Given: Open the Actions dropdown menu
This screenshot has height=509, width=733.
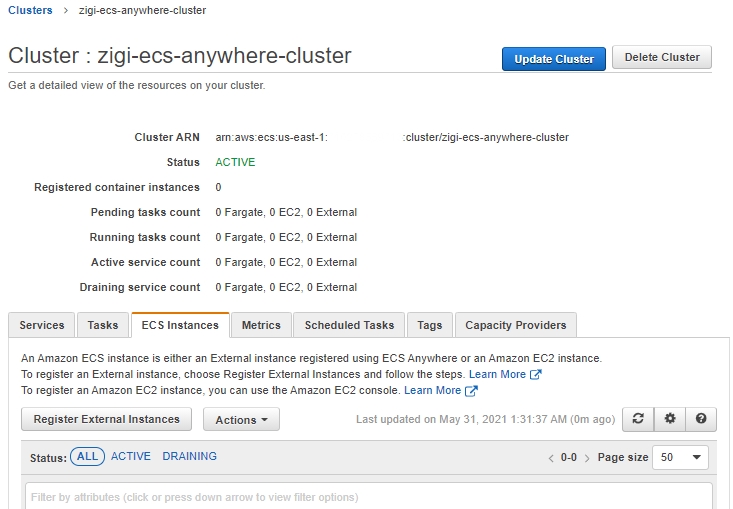Looking at the screenshot, I should click(241, 419).
